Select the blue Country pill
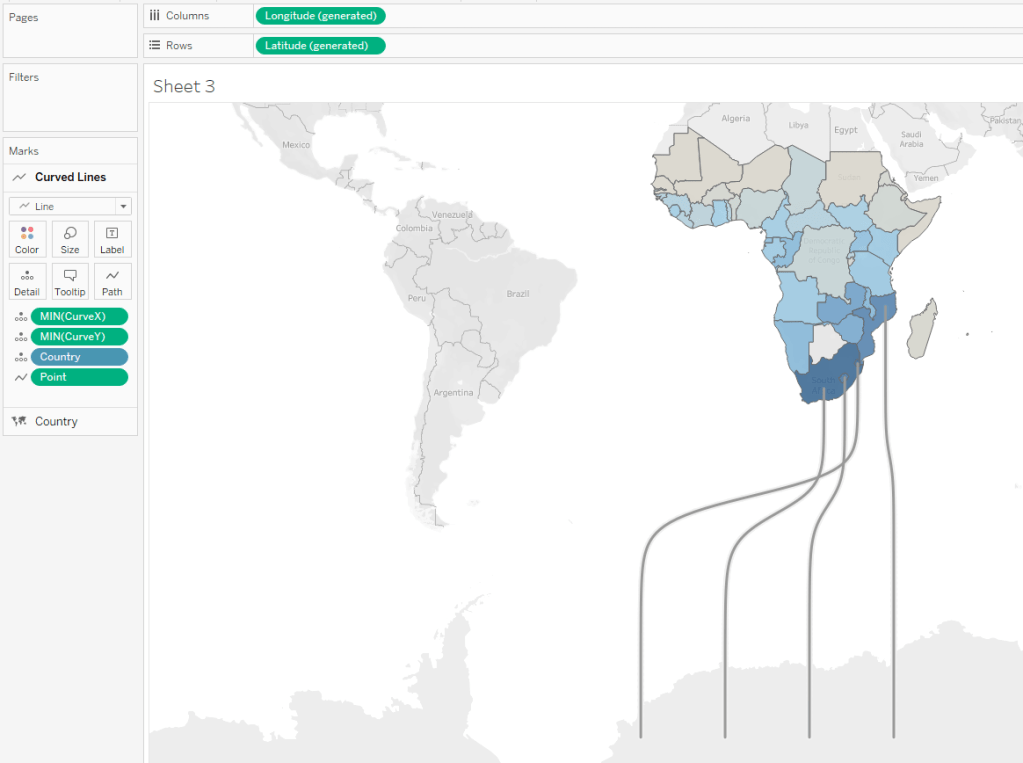 click(79, 357)
